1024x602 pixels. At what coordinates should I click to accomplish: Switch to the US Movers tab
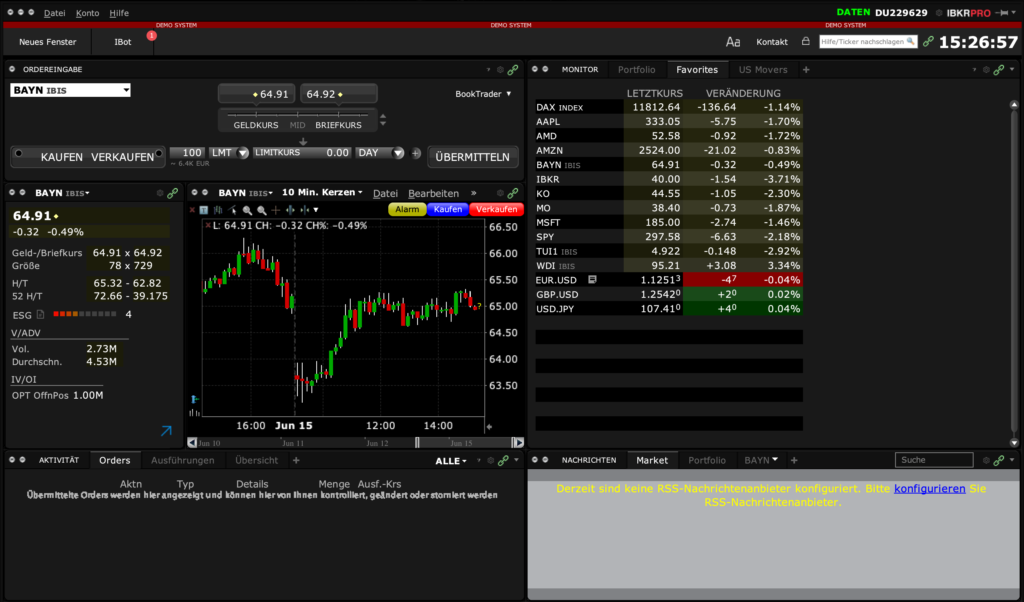(763, 69)
